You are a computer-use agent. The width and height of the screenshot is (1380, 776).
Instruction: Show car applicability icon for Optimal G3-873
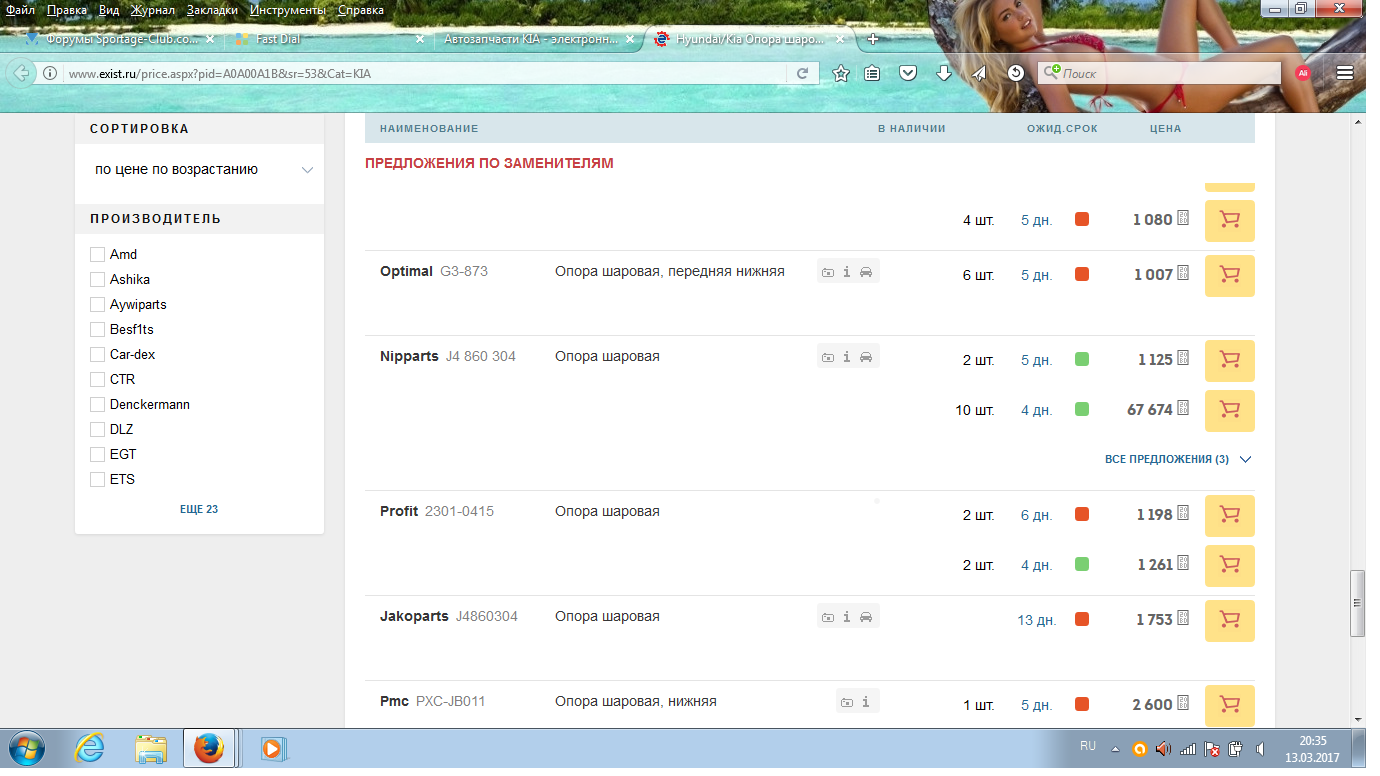(866, 272)
